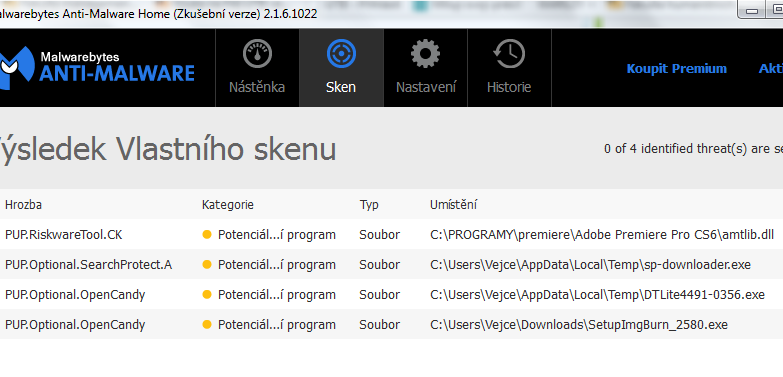This screenshot has width=783, height=377.
Task: Click the Výsledek Vlastního skenu heading
Action: click(168, 149)
